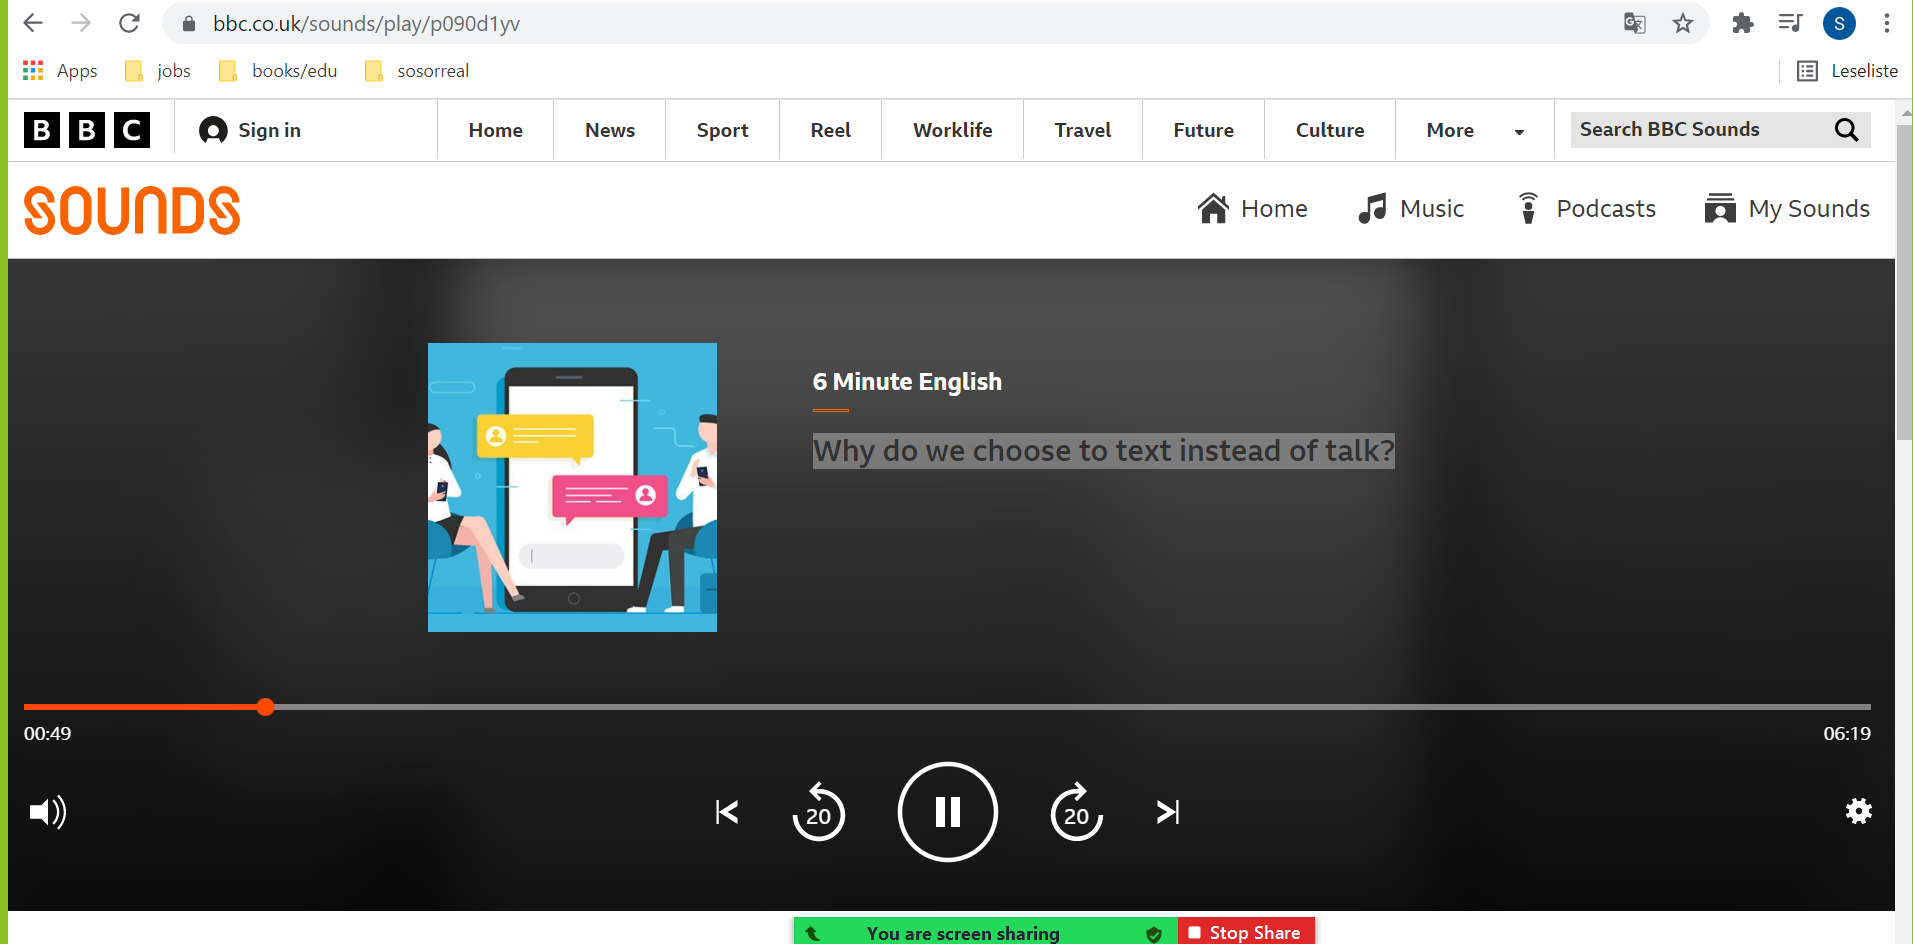Image resolution: width=1913 pixels, height=944 pixels.
Task: Open the Sounds orange logo
Action: (132, 210)
